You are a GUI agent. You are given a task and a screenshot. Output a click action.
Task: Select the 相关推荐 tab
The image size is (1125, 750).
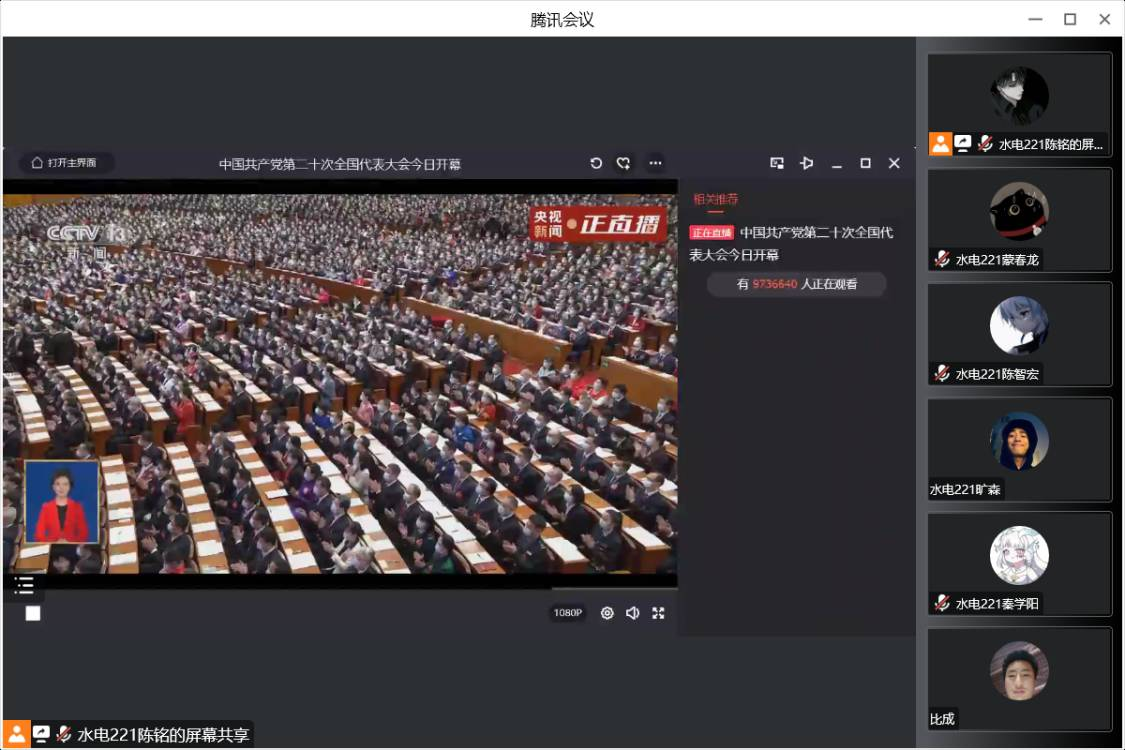tap(715, 200)
